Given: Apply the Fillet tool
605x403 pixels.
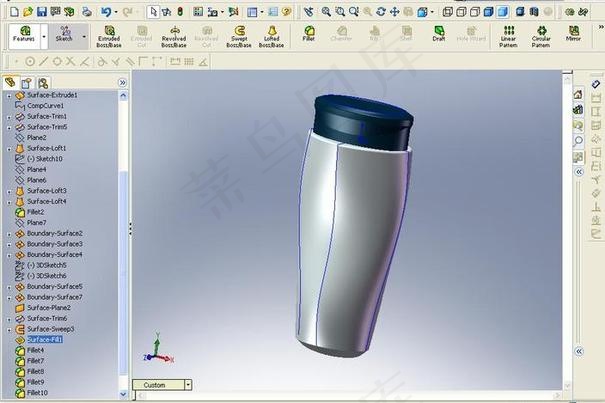Looking at the screenshot, I should (x=309, y=34).
